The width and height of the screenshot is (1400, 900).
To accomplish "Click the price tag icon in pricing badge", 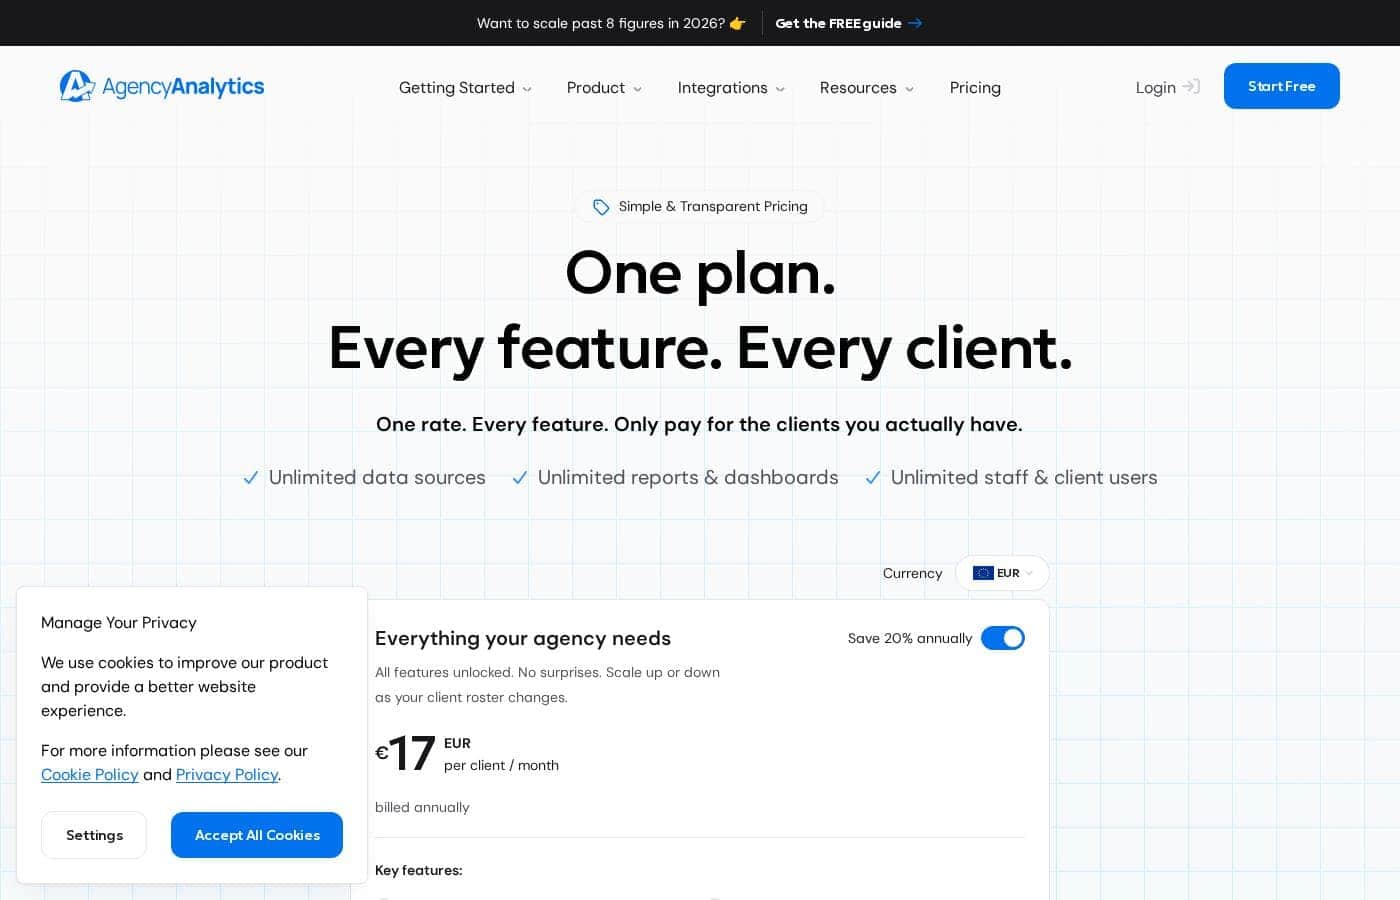I will pos(601,207).
